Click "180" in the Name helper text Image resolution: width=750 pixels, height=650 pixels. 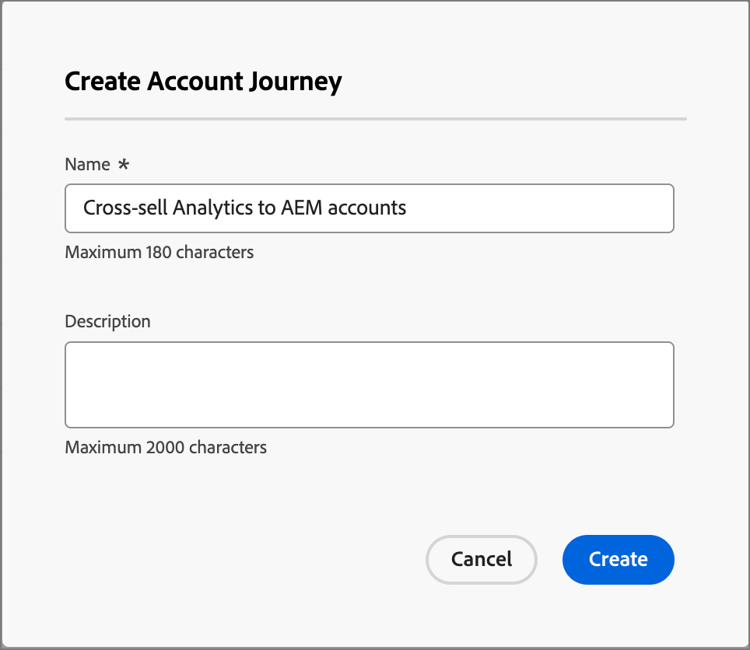[158, 252]
